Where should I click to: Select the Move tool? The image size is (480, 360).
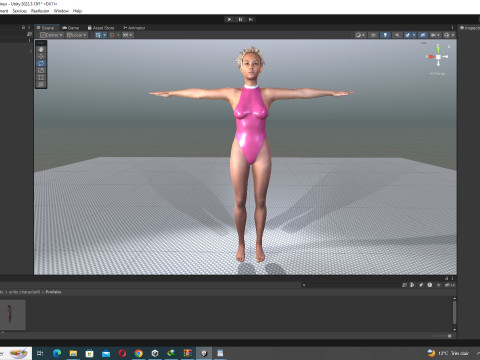click(x=41, y=56)
